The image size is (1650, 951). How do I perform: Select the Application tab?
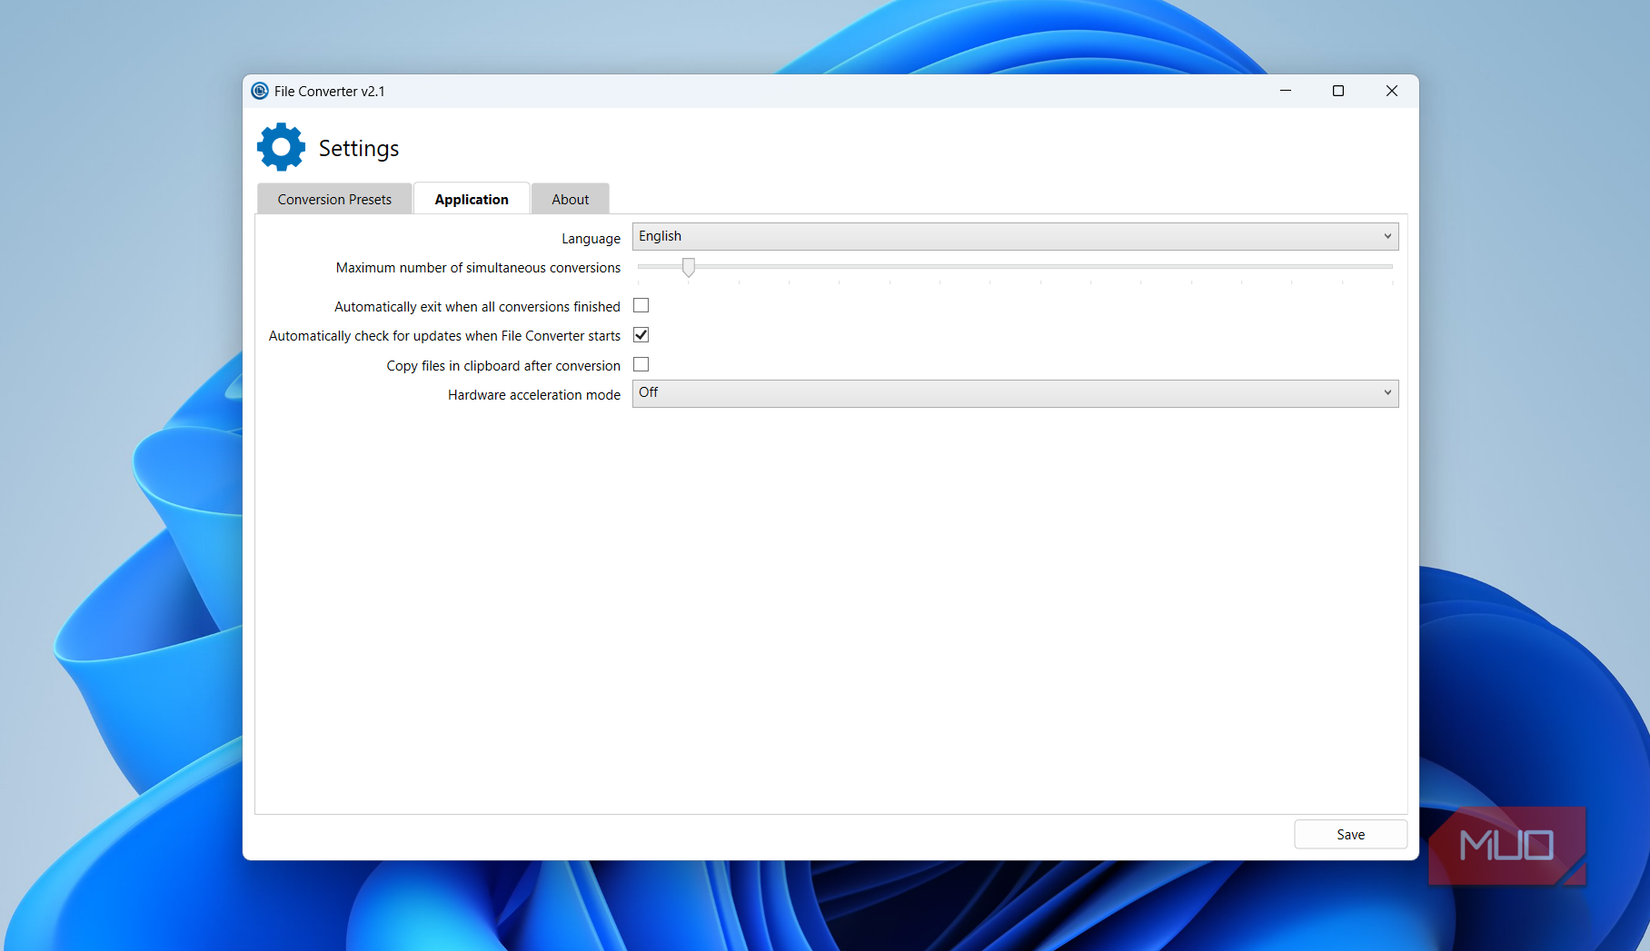coord(471,198)
